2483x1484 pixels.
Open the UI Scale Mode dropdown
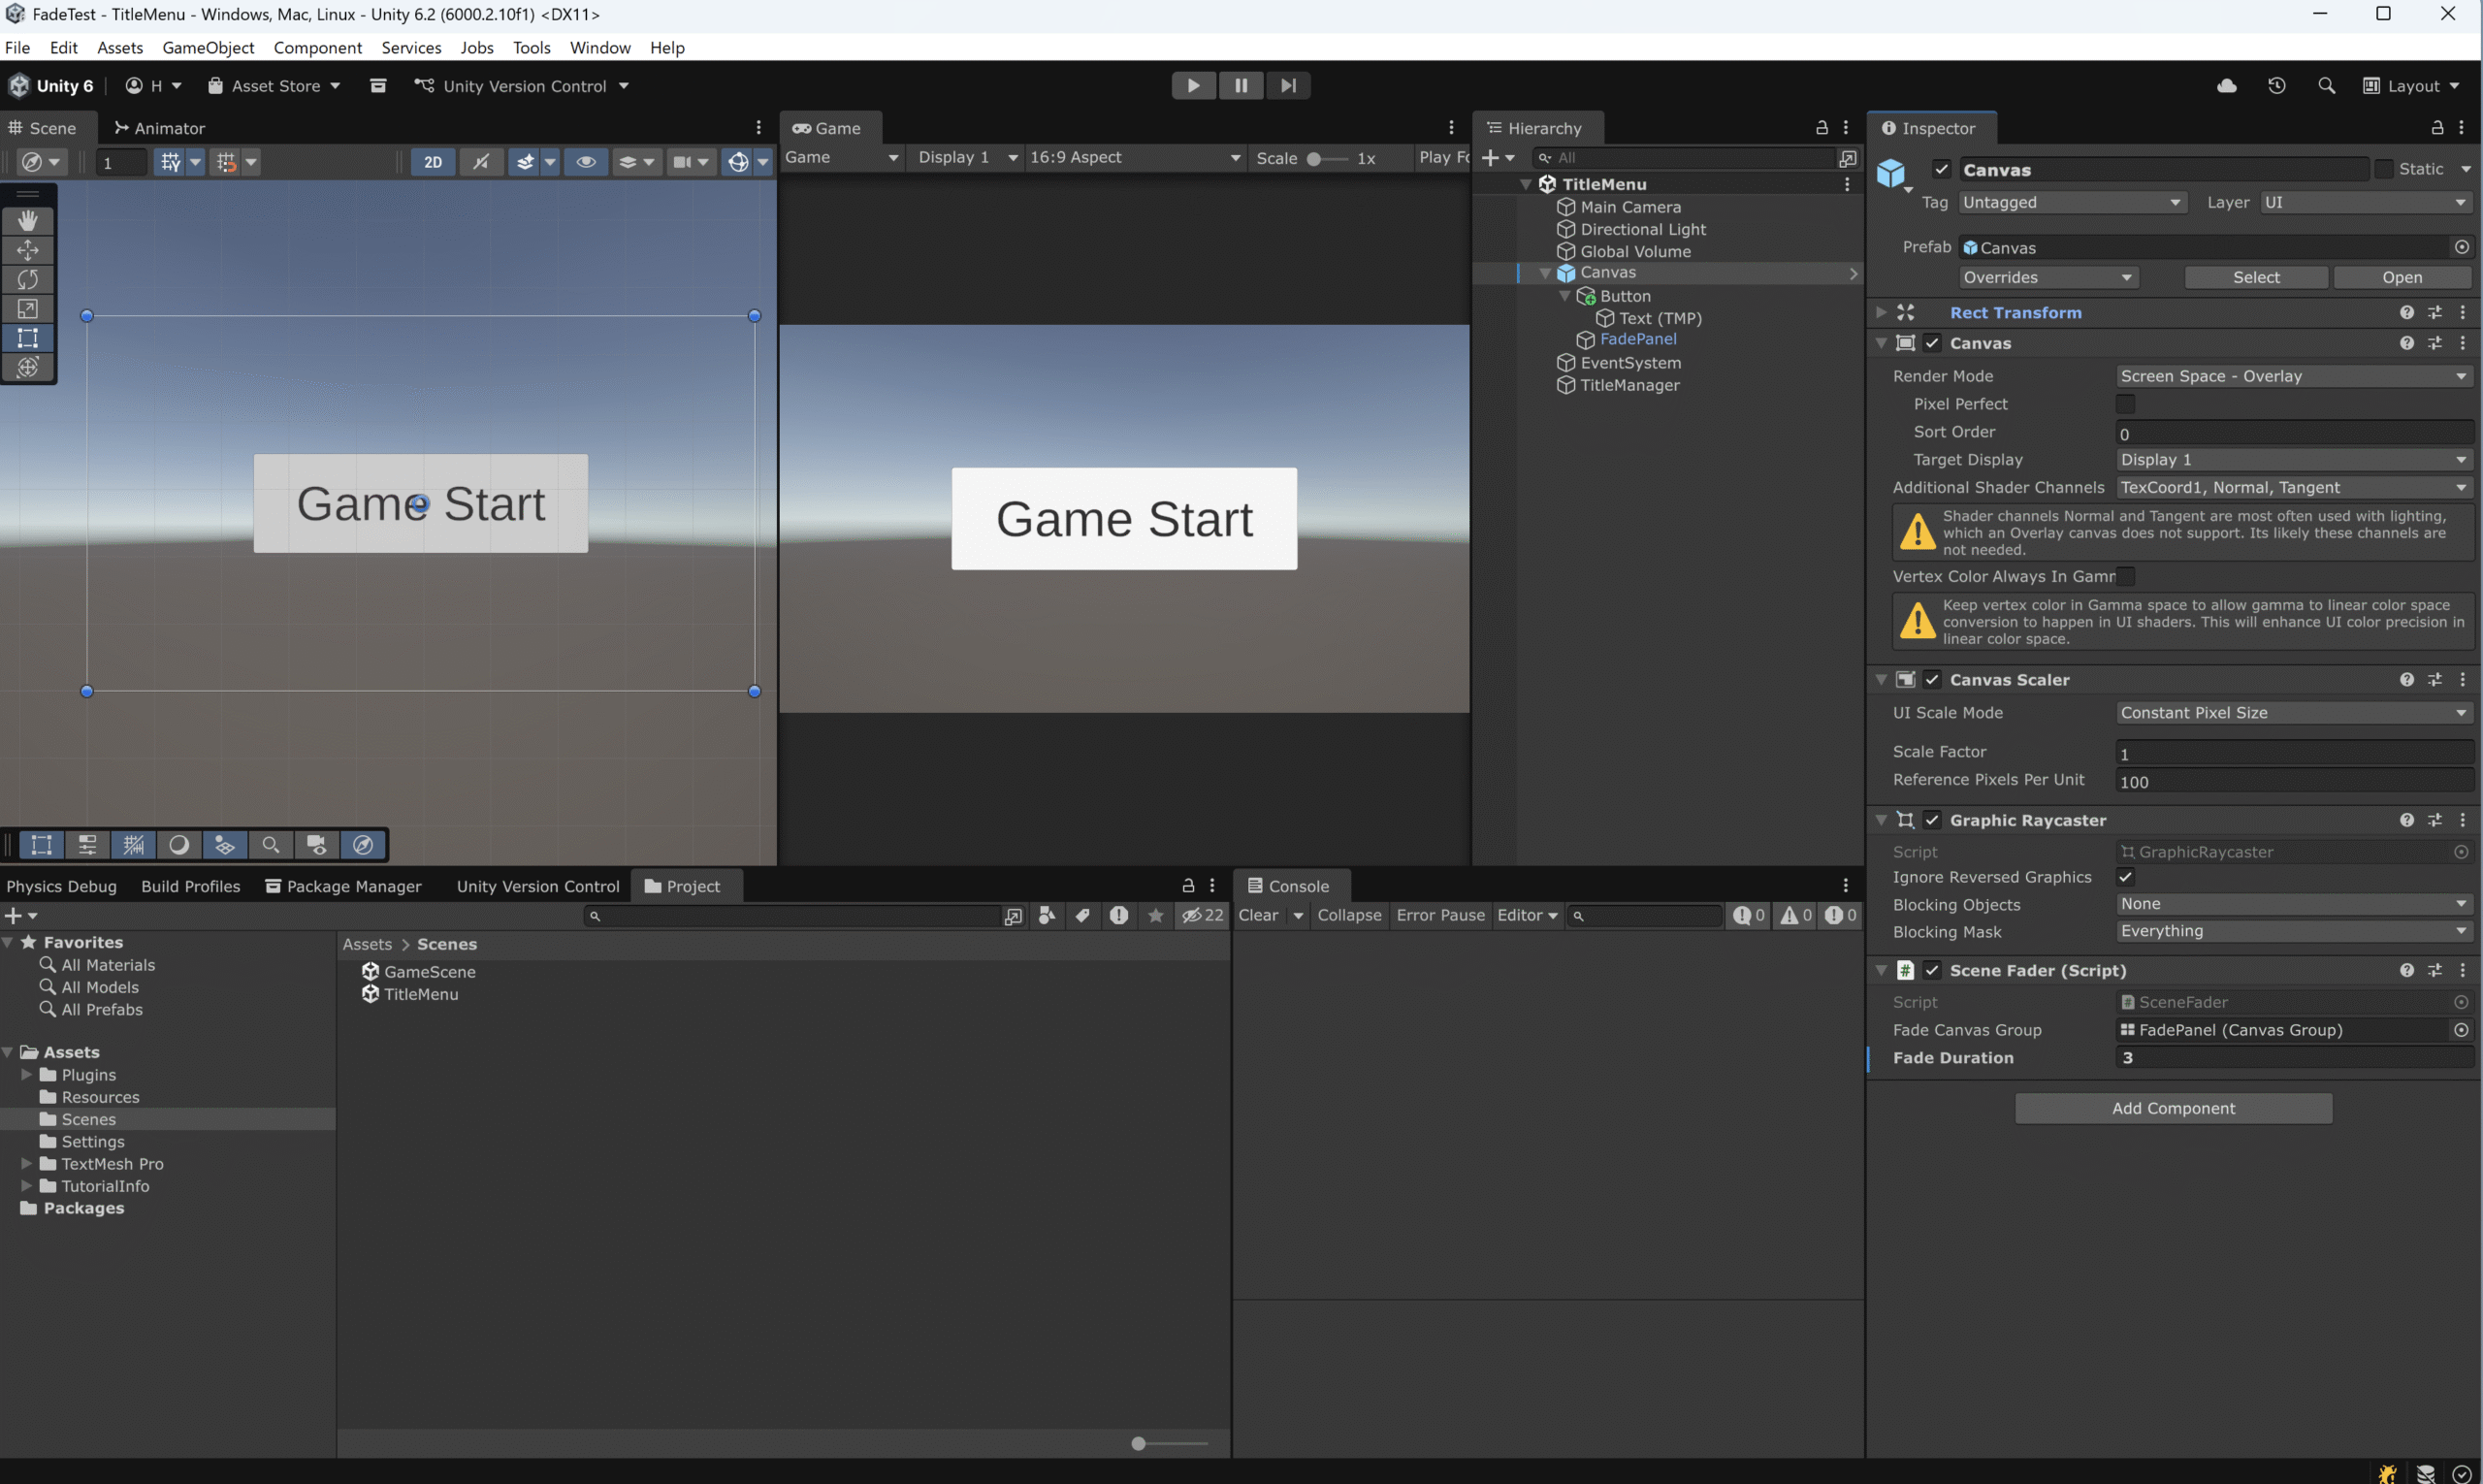point(2293,713)
